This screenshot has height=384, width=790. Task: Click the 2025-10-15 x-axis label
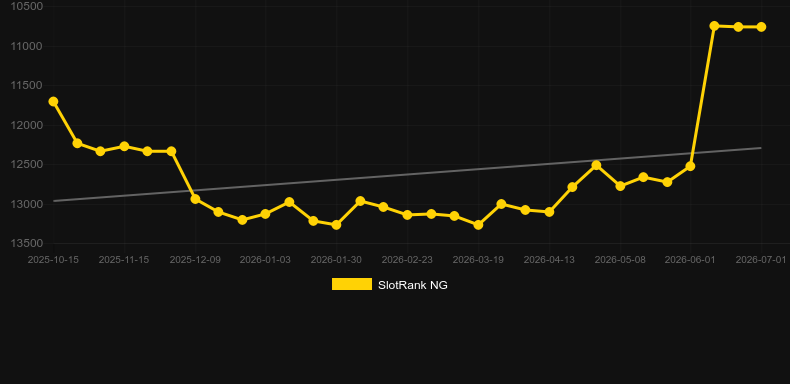53,260
